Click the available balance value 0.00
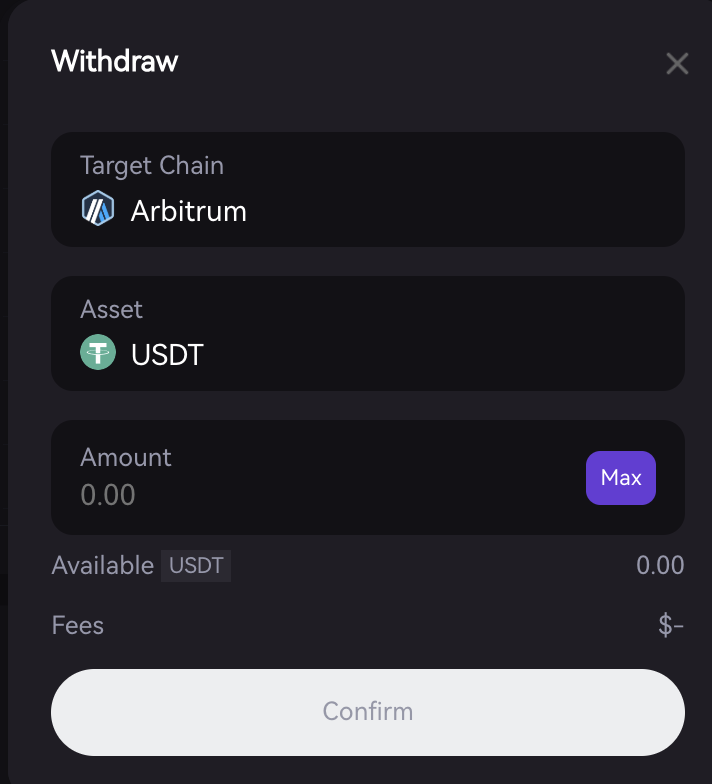Screen dimensions: 712x784 tap(660, 566)
